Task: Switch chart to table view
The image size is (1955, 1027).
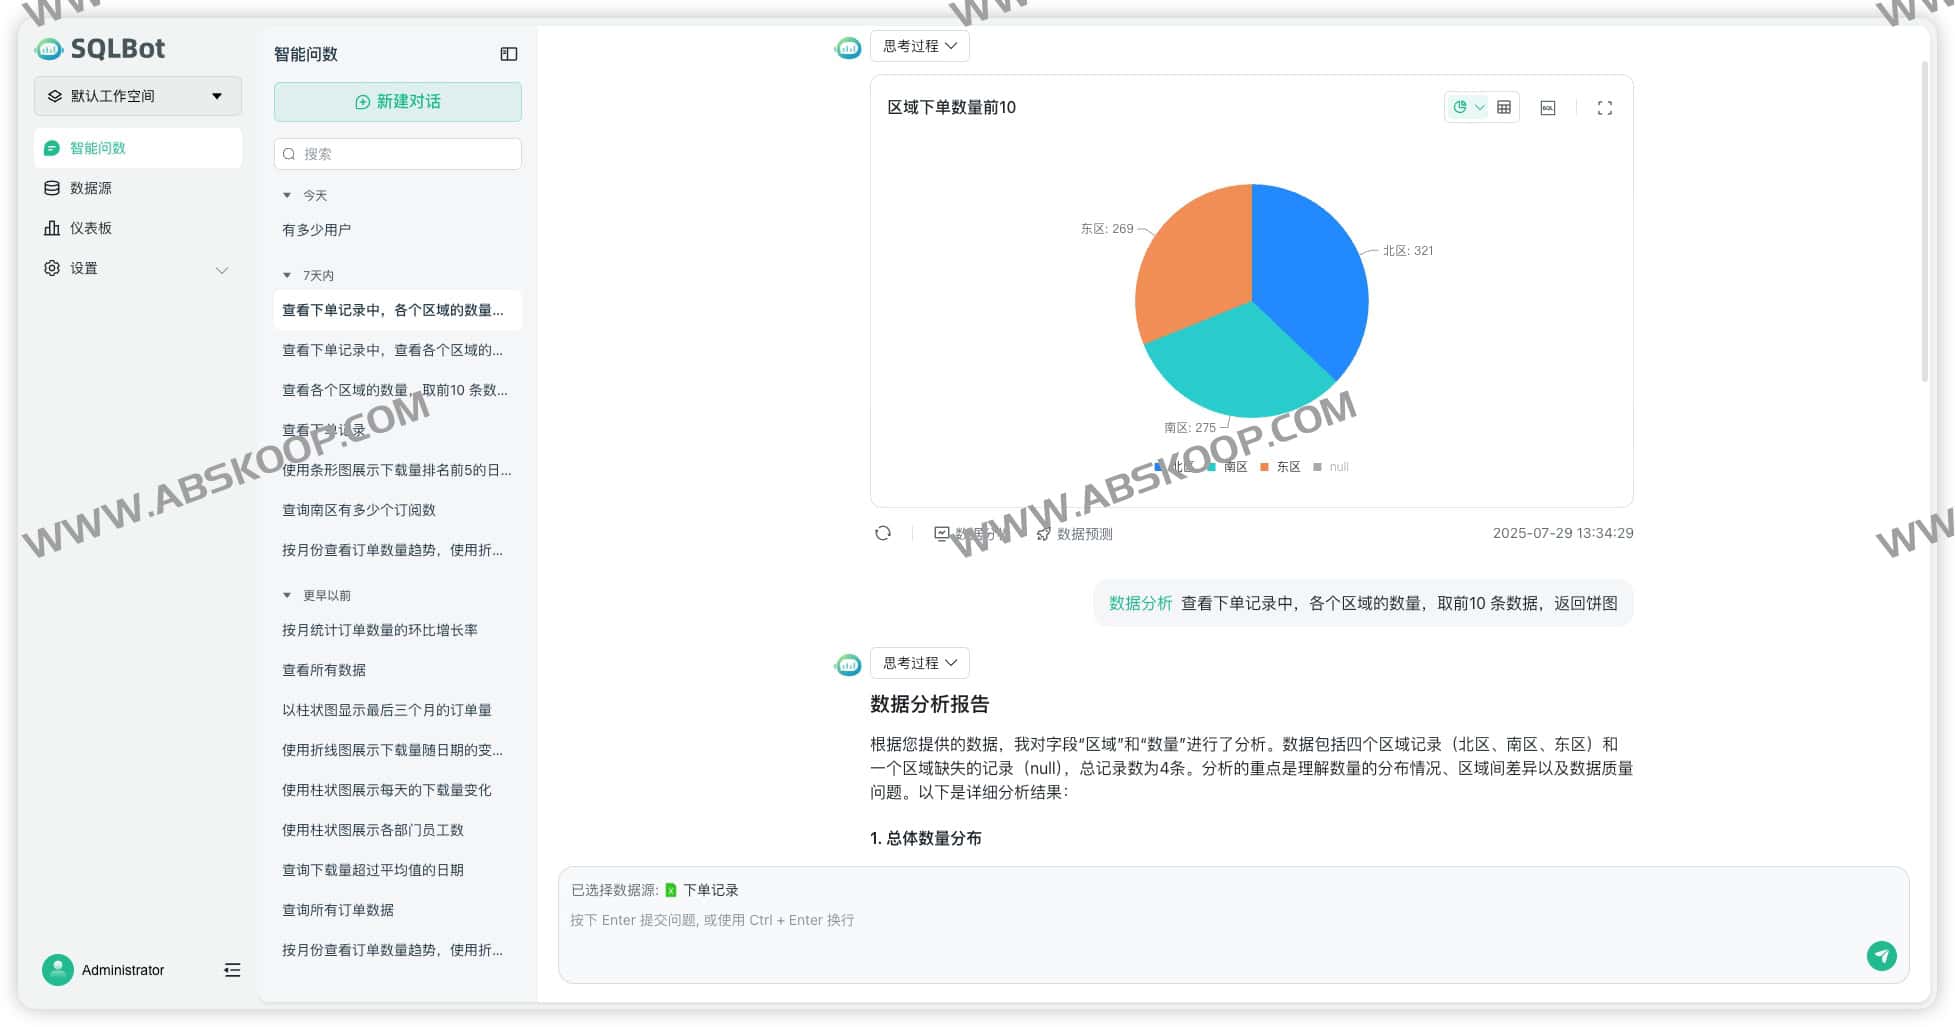Action: click(1506, 107)
